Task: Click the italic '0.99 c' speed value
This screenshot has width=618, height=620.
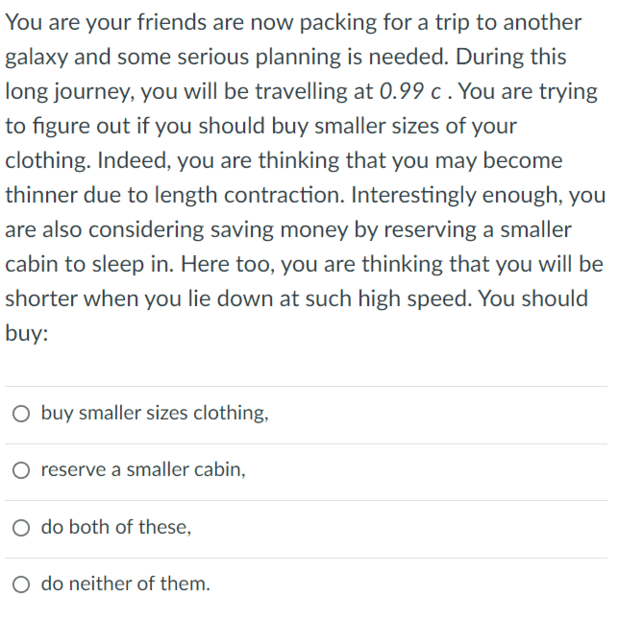Action: tap(410, 91)
